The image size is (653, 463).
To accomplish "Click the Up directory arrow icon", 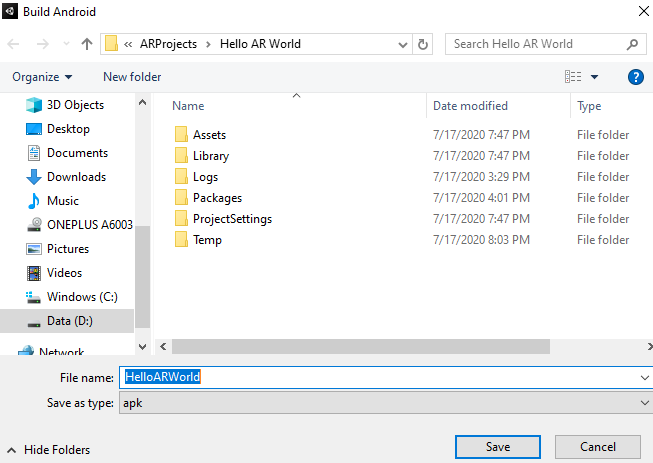I will coord(87,44).
